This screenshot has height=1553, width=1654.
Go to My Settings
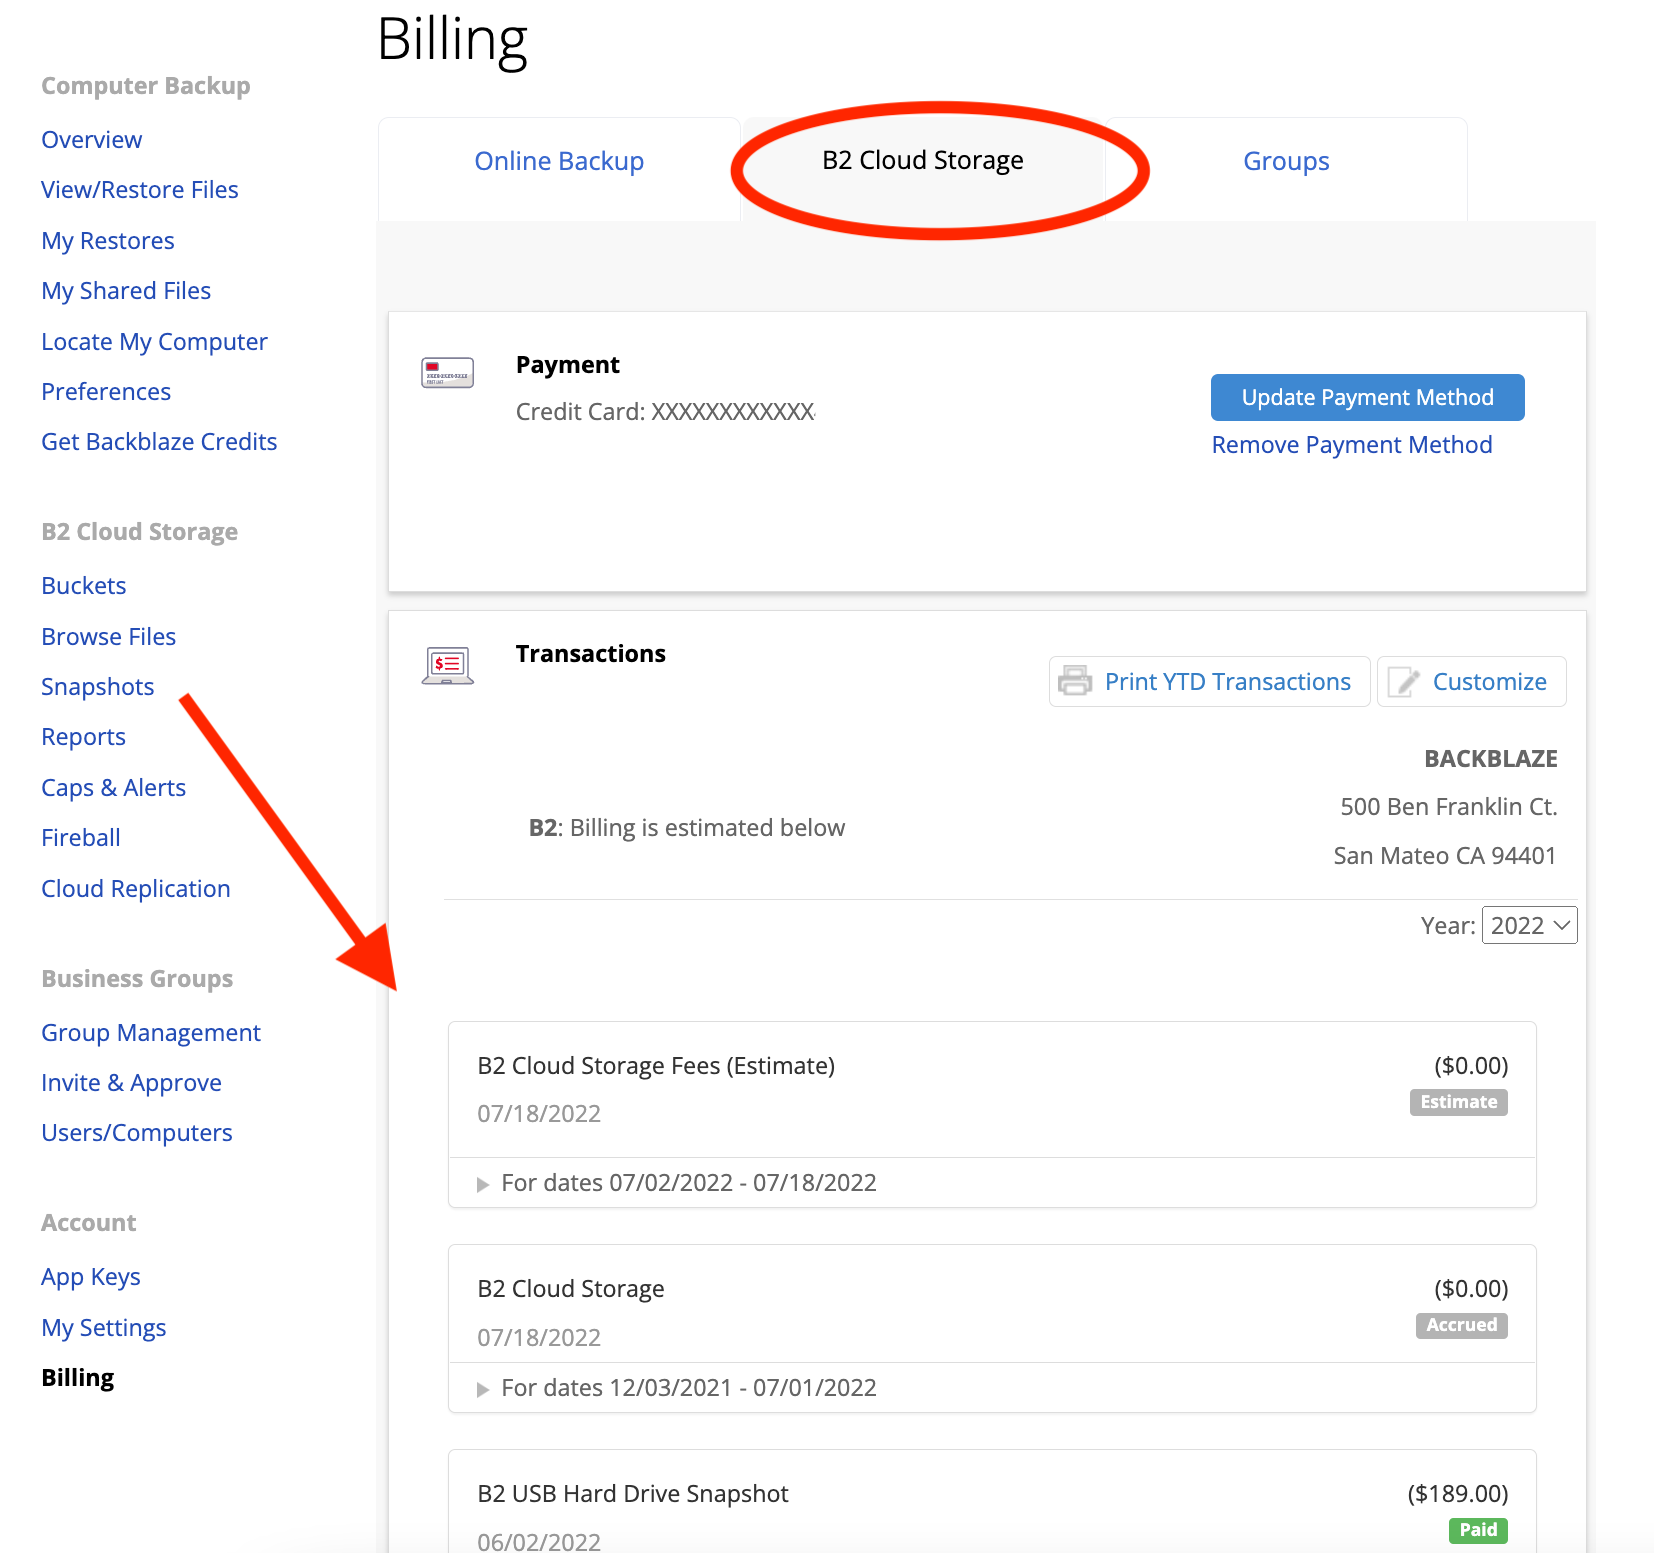tap(104, 1328)
